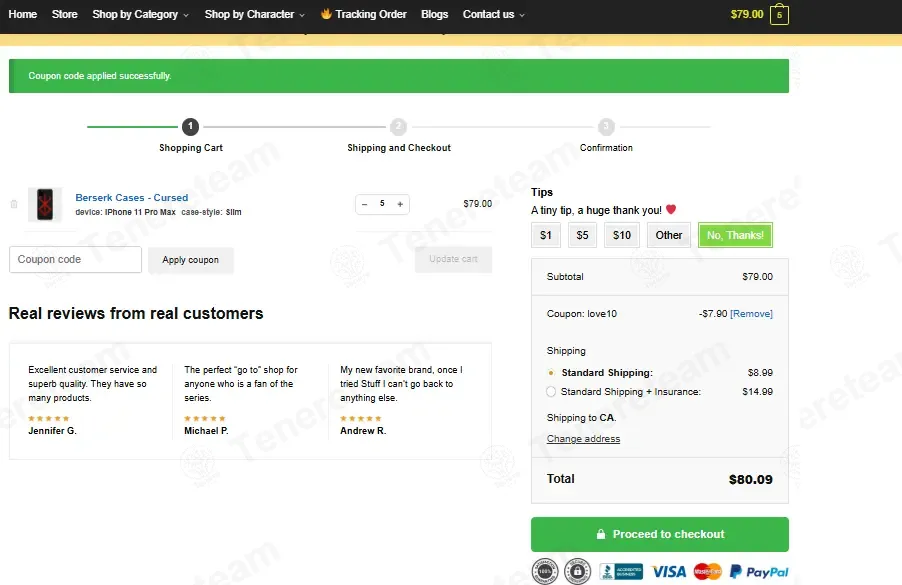Open the Contact us dropdown menu
Viewport: 902px width, 585px height.
tap(494, 14)
